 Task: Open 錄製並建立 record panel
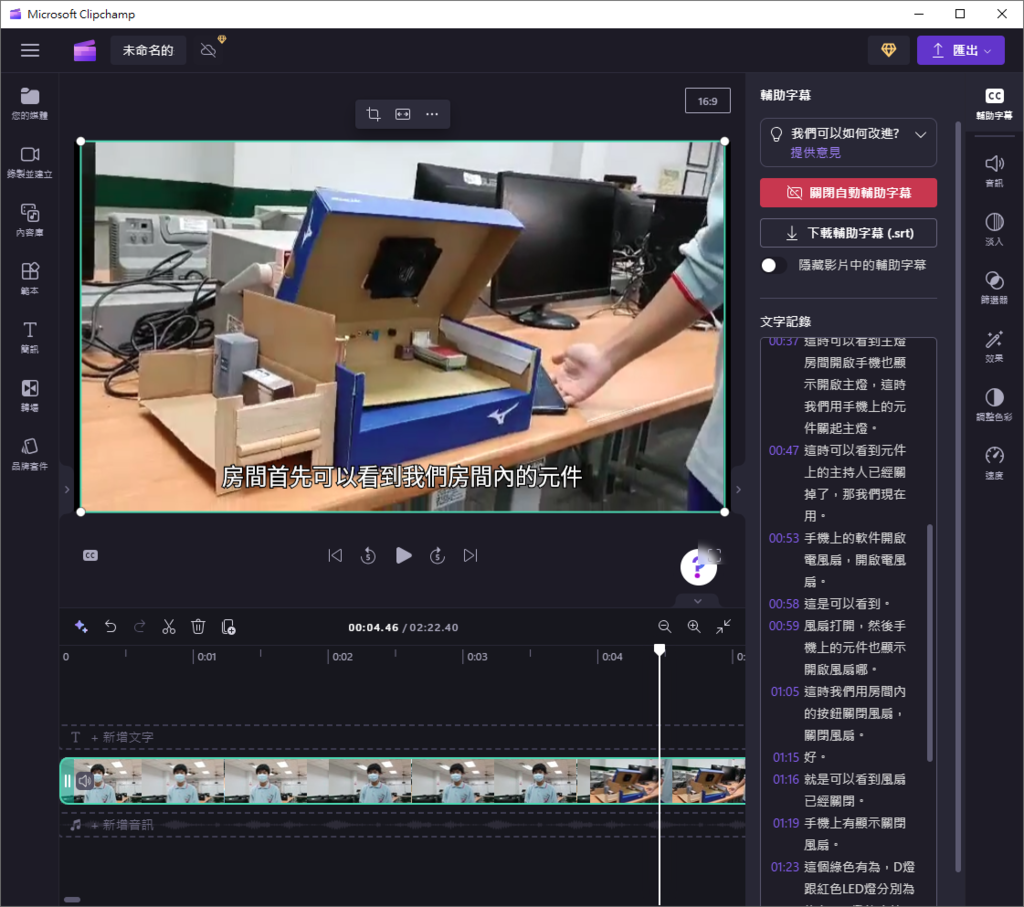(x=30, y=162)
